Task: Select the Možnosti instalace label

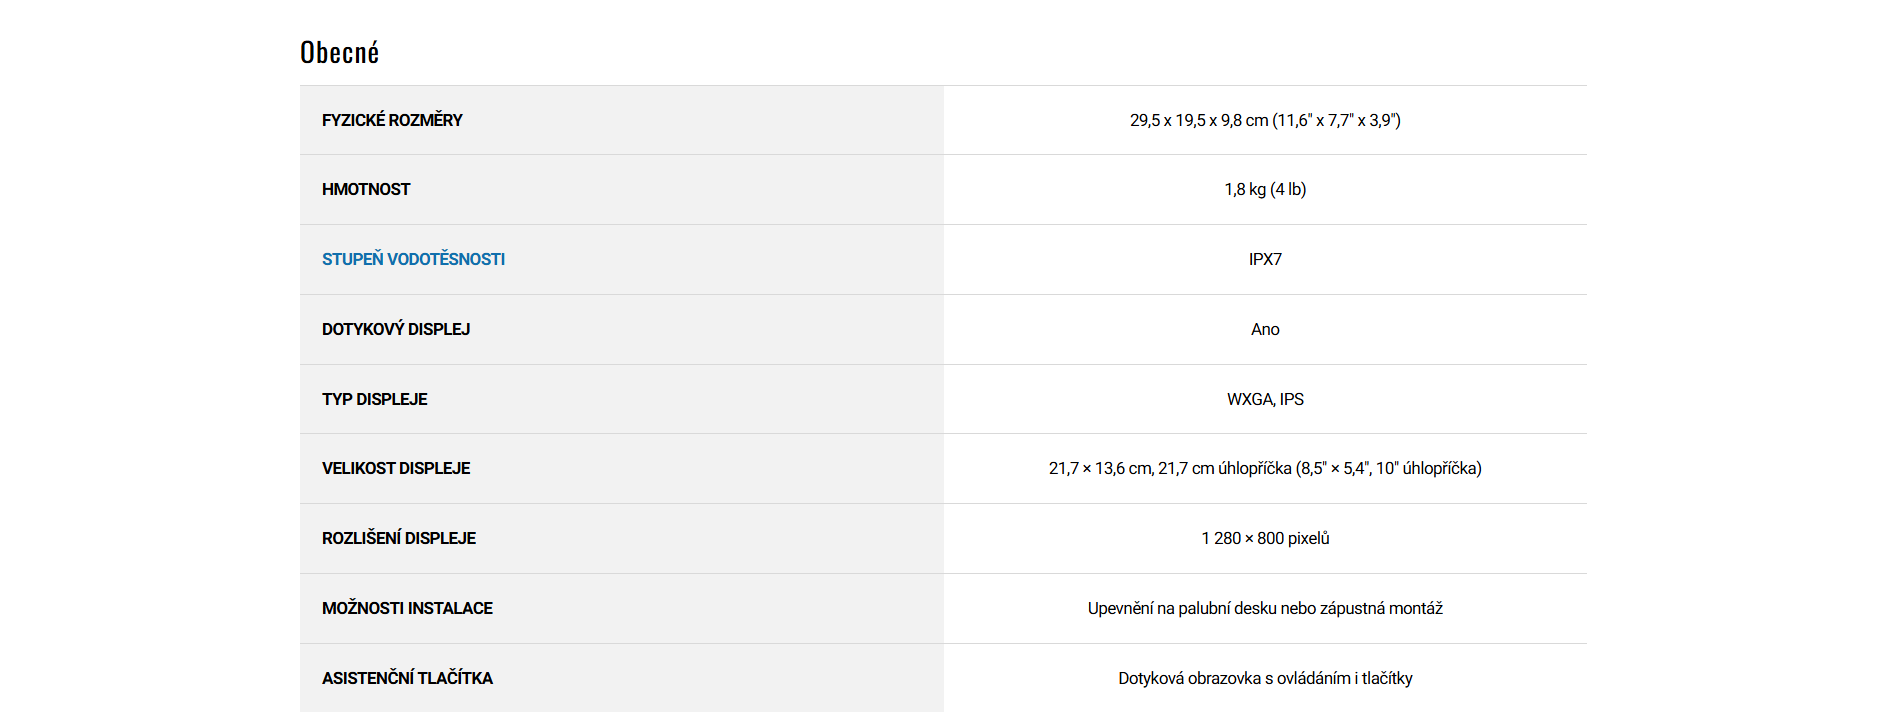Action: pyautogui.click(x=407, y=608)
